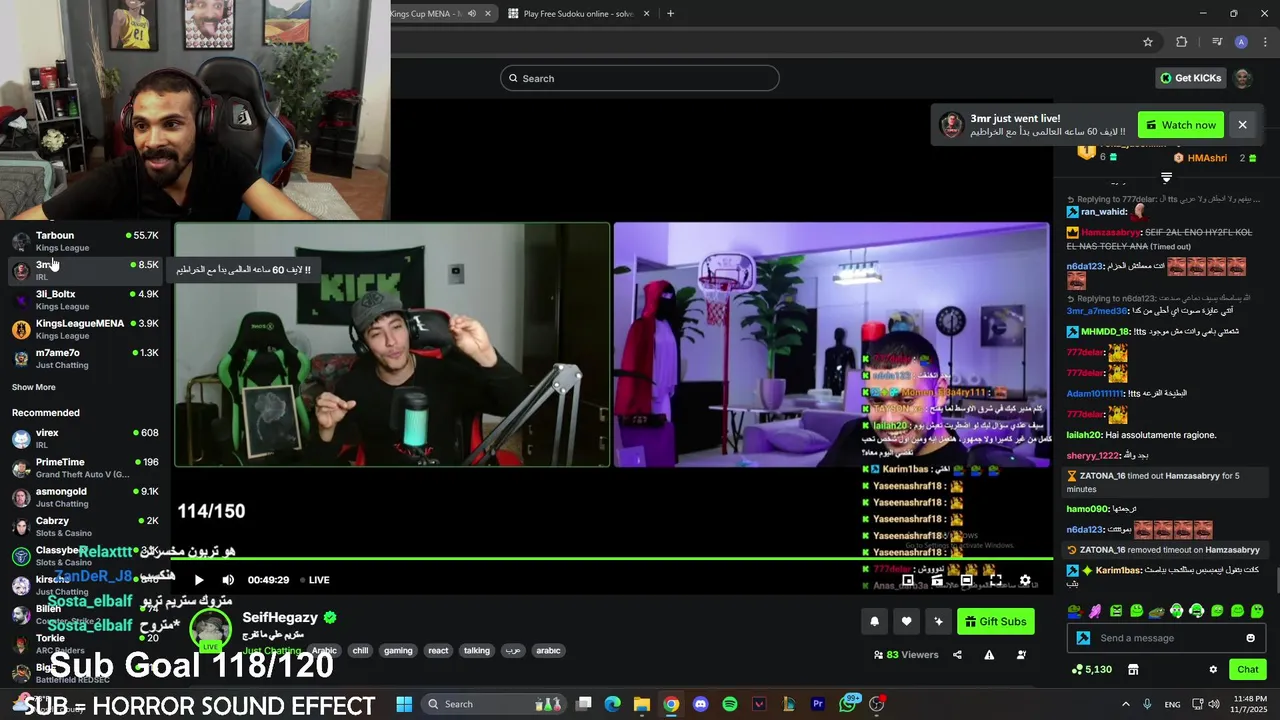1280x720 pixels.
Task: Click gaming tag under stream title
Action: (398, 650)
